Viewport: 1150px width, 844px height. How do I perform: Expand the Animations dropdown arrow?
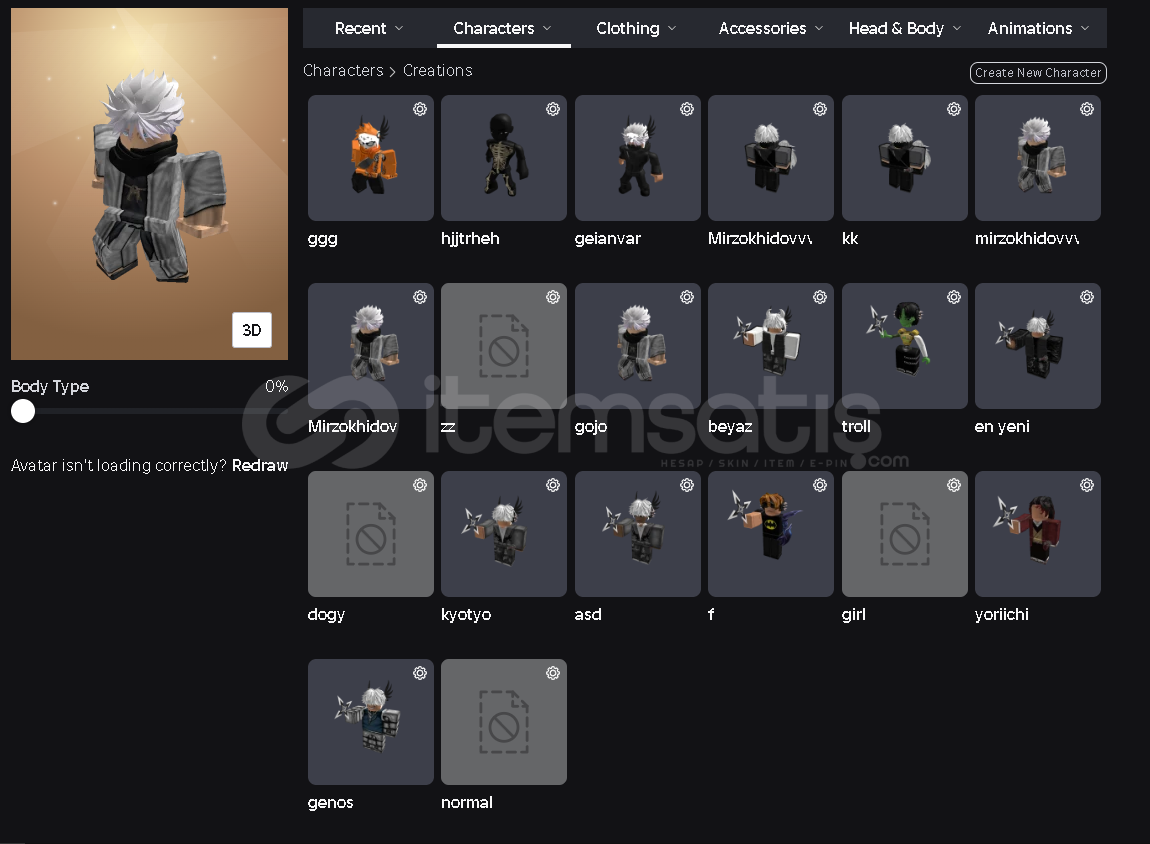point(1085,28)
